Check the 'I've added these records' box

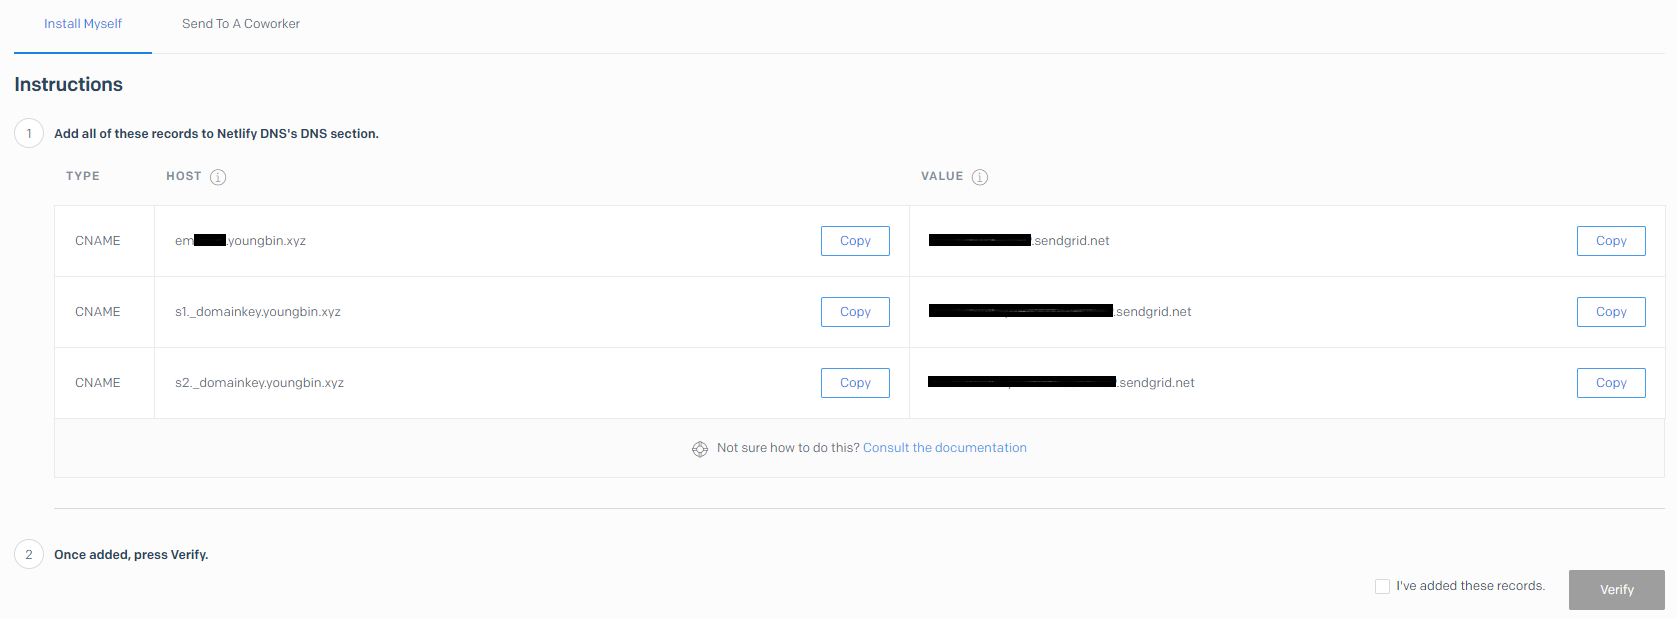coord(1382,586)
